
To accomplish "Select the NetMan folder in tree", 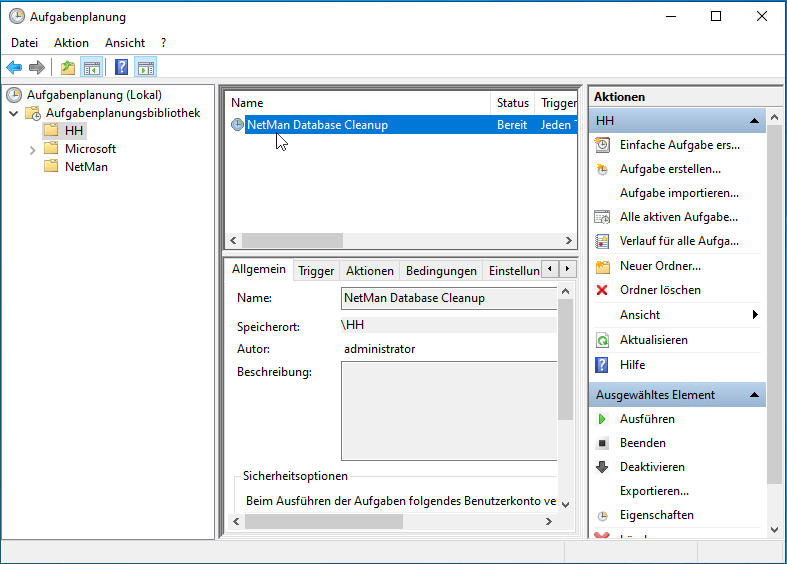I will (x=86, y=167).
